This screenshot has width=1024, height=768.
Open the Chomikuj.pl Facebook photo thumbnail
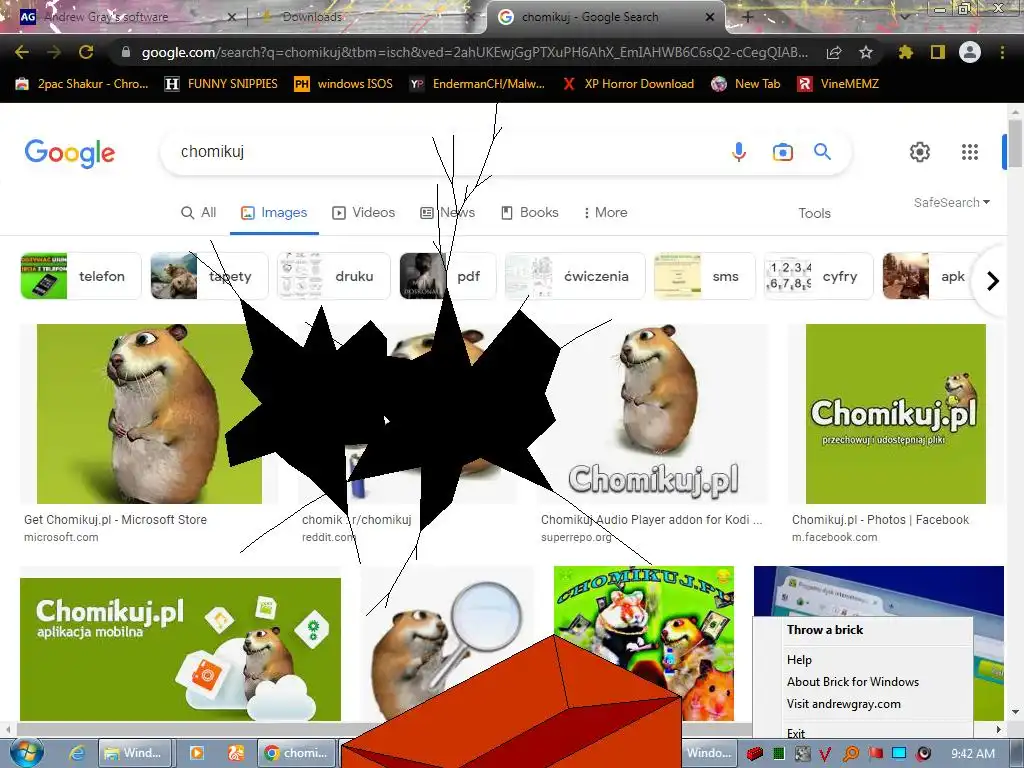(x=895, y=414)
